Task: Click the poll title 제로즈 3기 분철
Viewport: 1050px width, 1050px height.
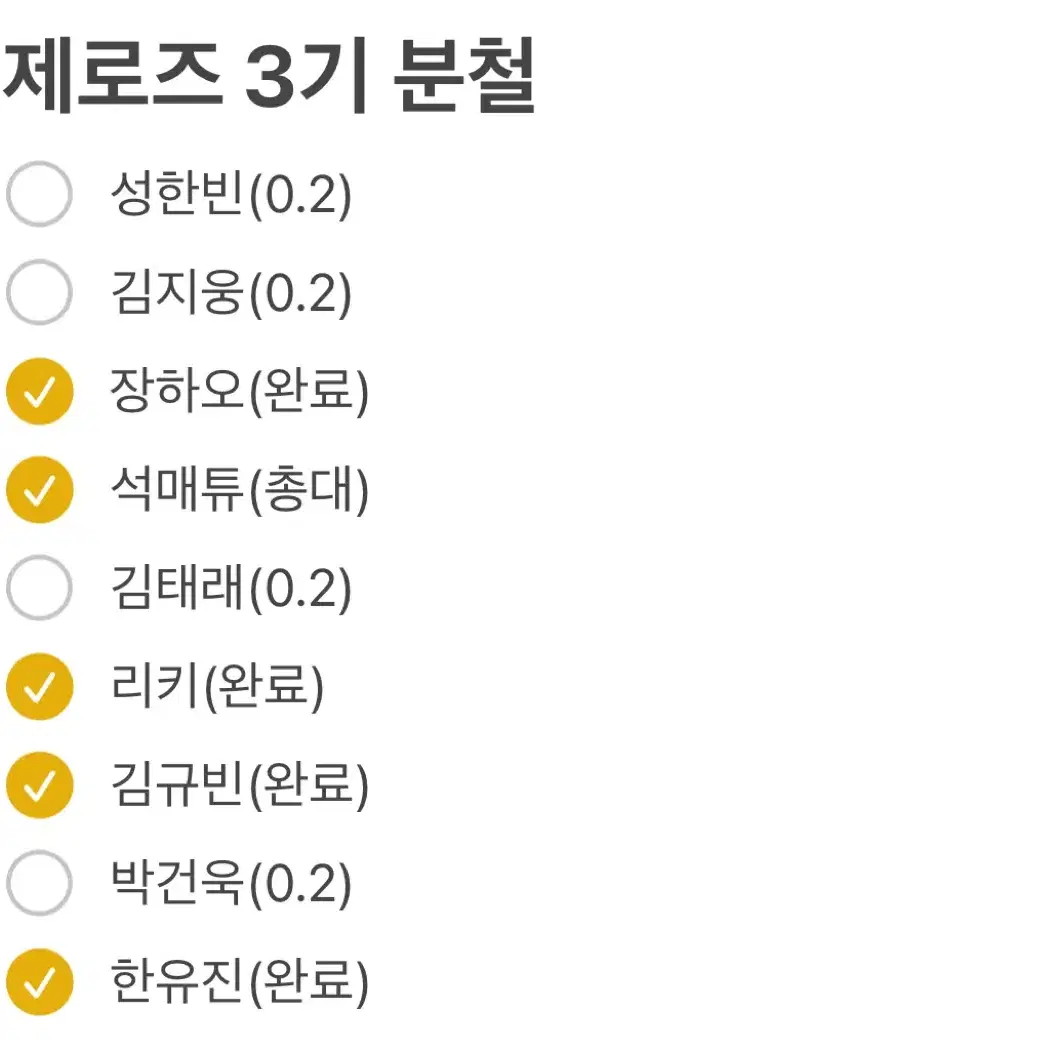Action: [269, 78]
